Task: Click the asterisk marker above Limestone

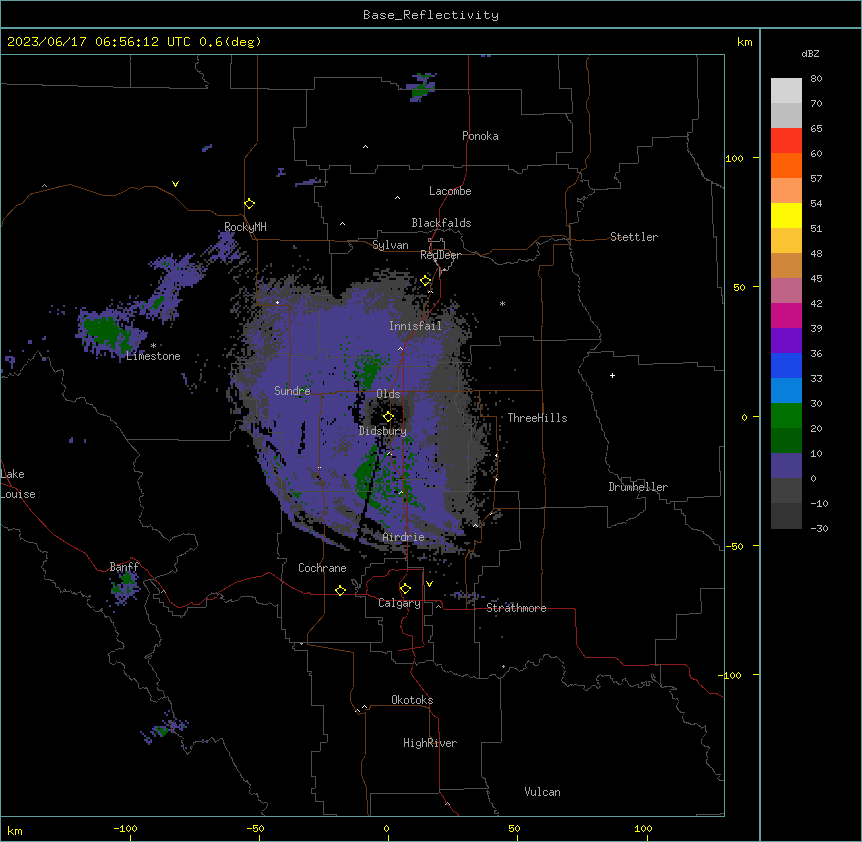Action: [x=153, y=345]
